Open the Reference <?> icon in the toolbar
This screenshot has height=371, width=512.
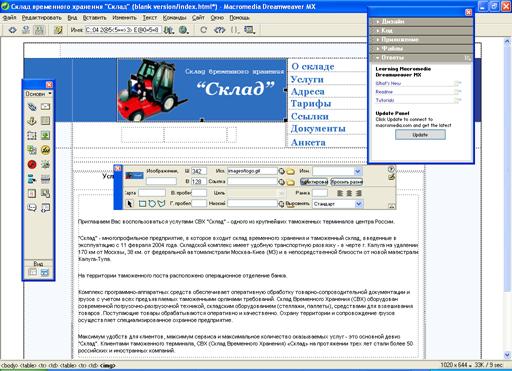click(x=220, y=30)
